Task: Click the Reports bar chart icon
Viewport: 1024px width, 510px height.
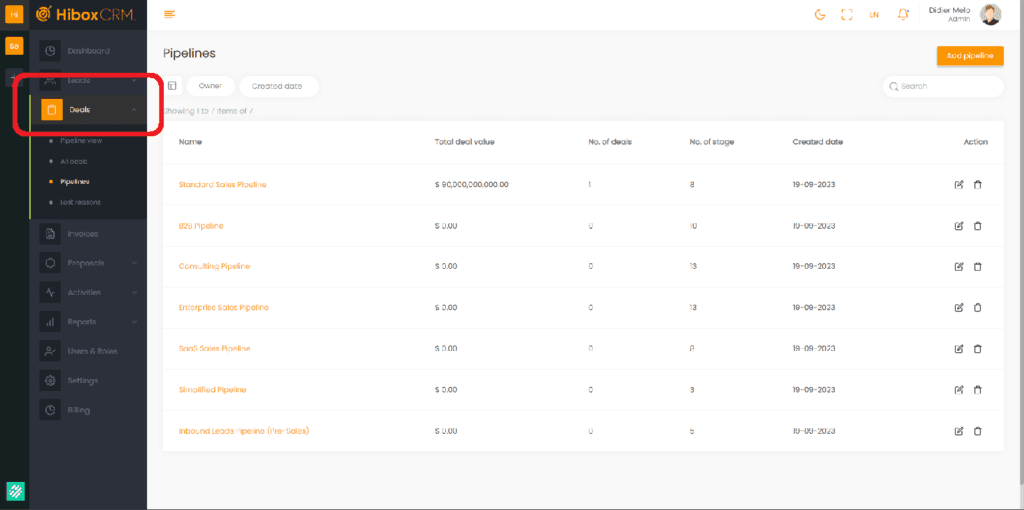Action: [x=50, y=322]
